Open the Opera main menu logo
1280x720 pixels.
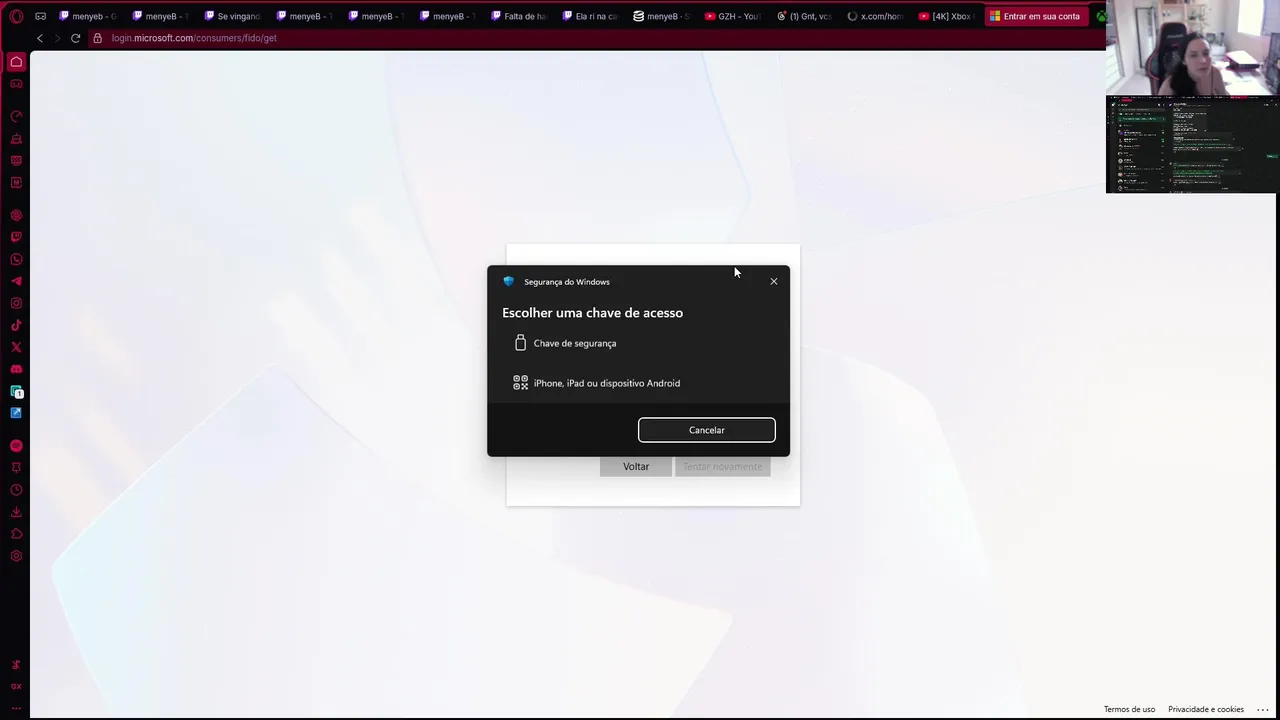coord(16,16)
